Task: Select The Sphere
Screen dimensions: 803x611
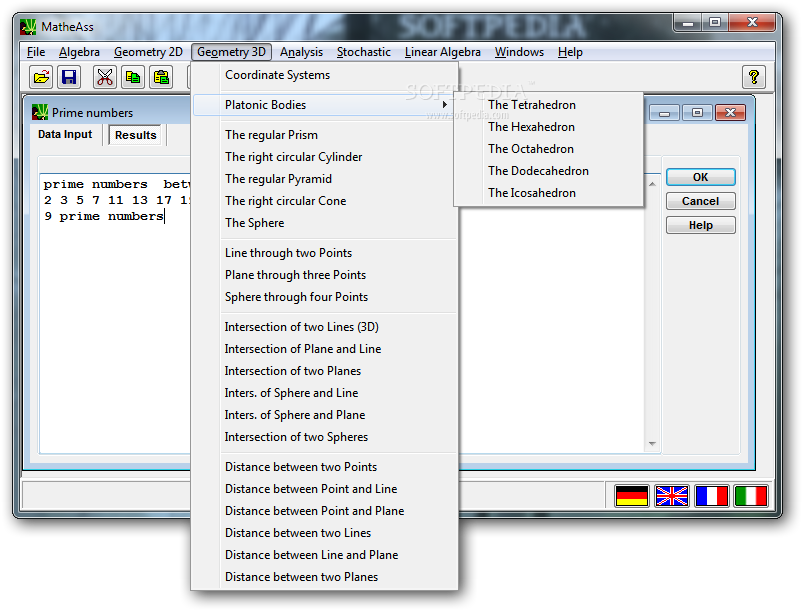Action: (x=325, y=223)
